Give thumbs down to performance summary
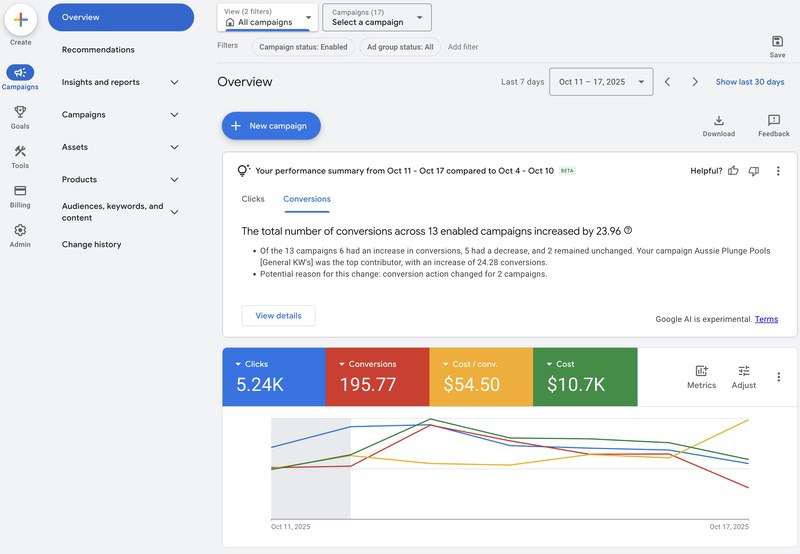The width and height of the screenshot is (800, 554). (754, 171)
